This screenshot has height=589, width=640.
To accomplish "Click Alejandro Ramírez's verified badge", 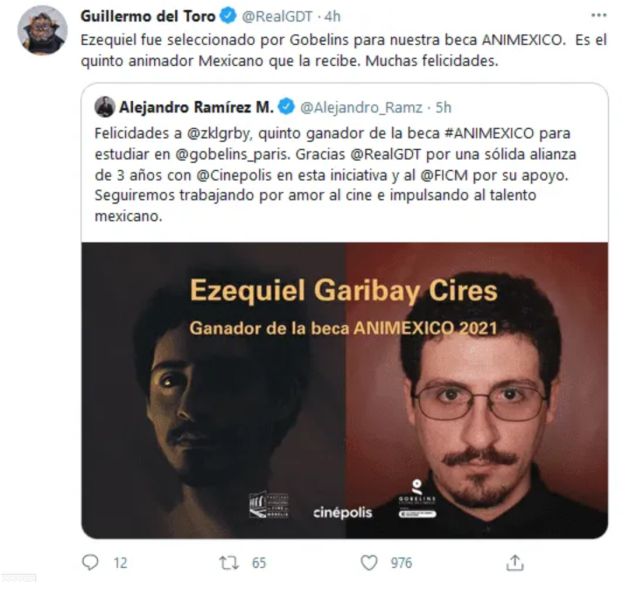I will (x=286, y=107).
